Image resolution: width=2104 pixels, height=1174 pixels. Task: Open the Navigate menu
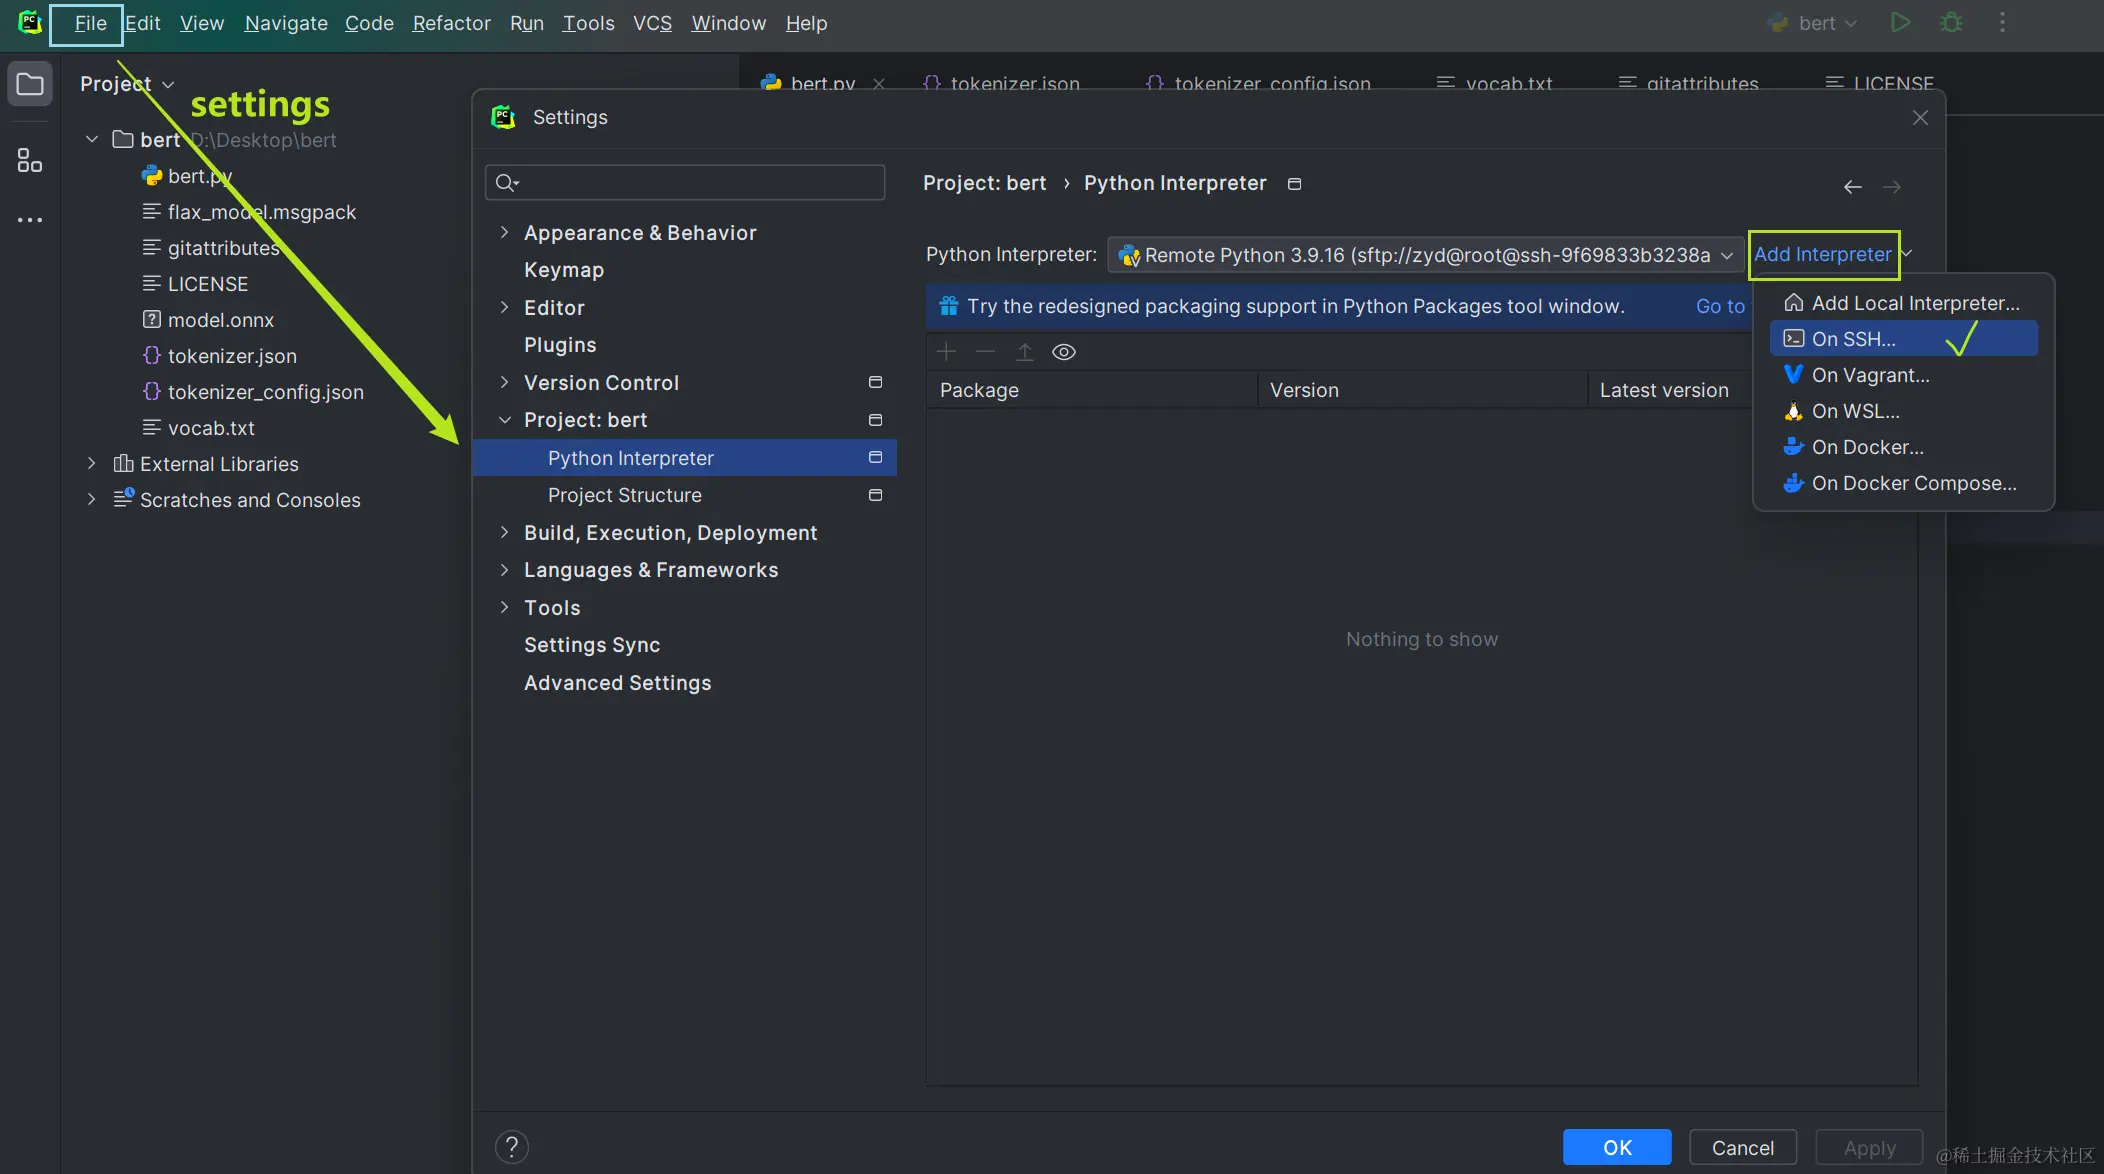pos(286,23)
